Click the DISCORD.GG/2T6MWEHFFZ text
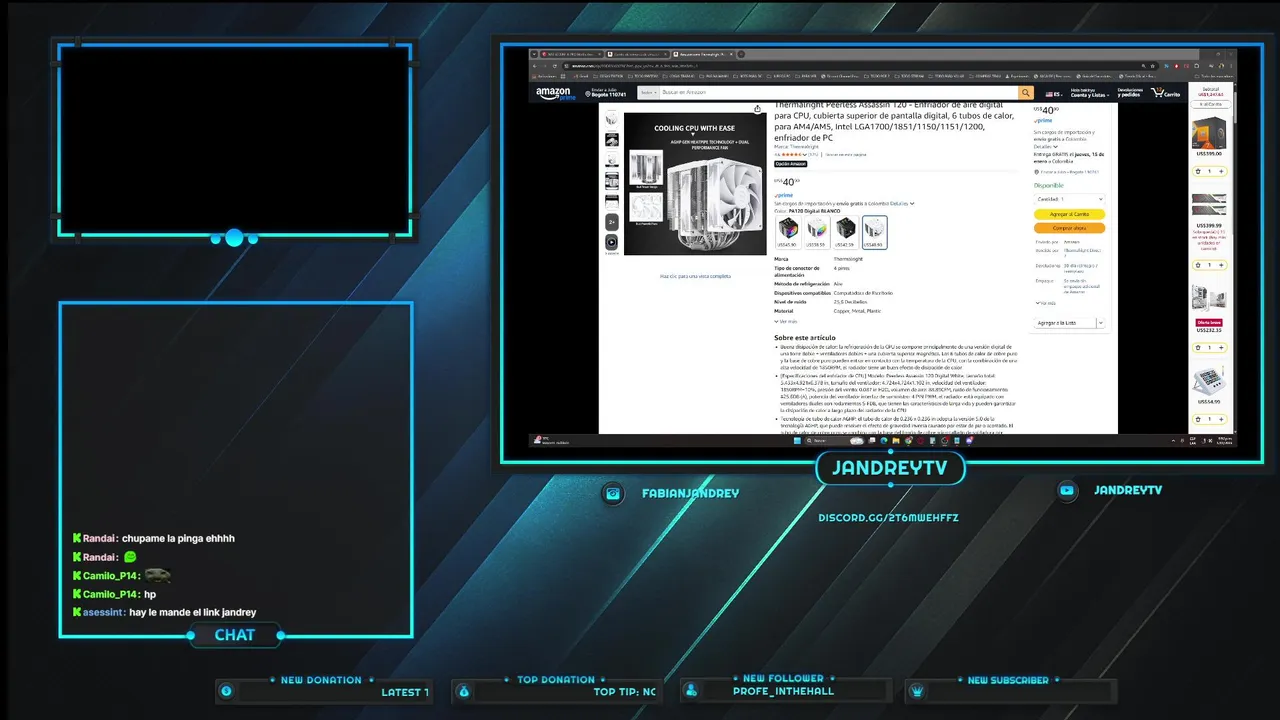 (x=888, y=518)
